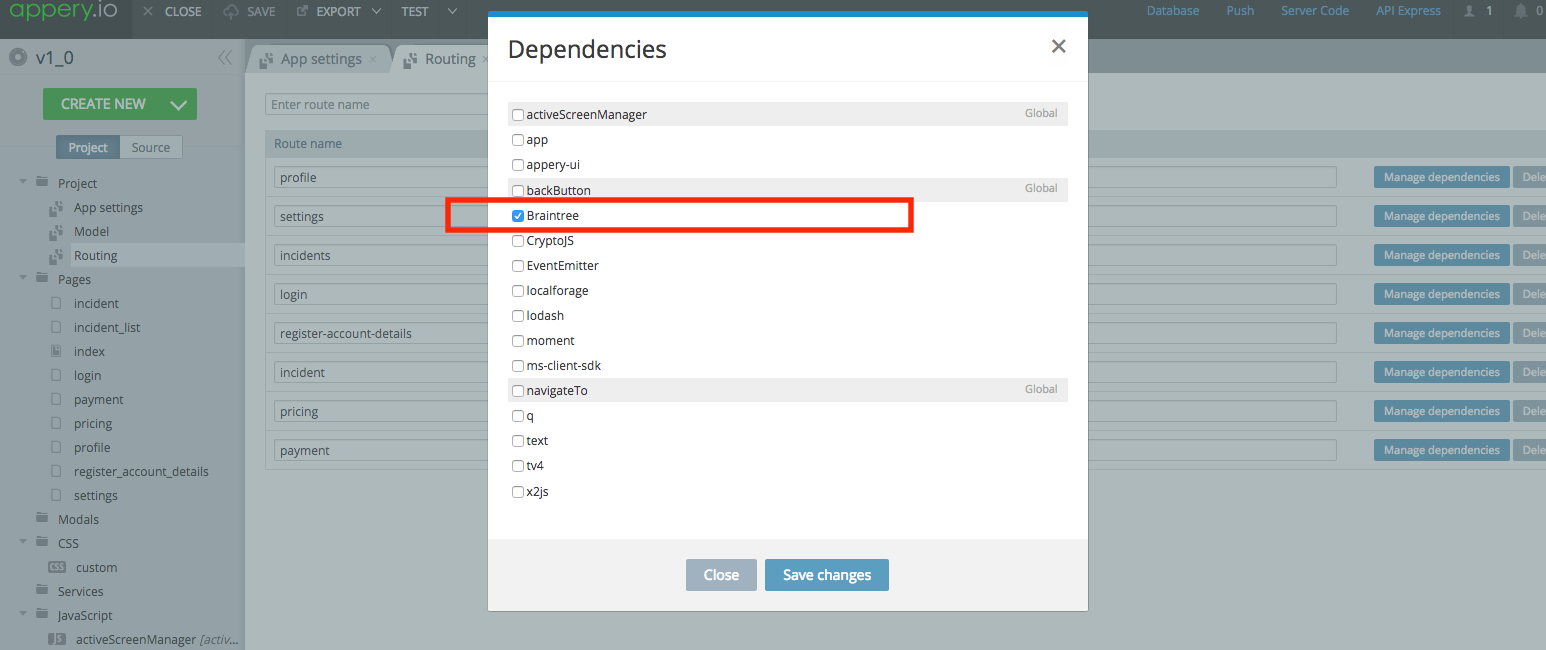
Task: Tick the moment dependency checkbox
Action: point(518,341)
